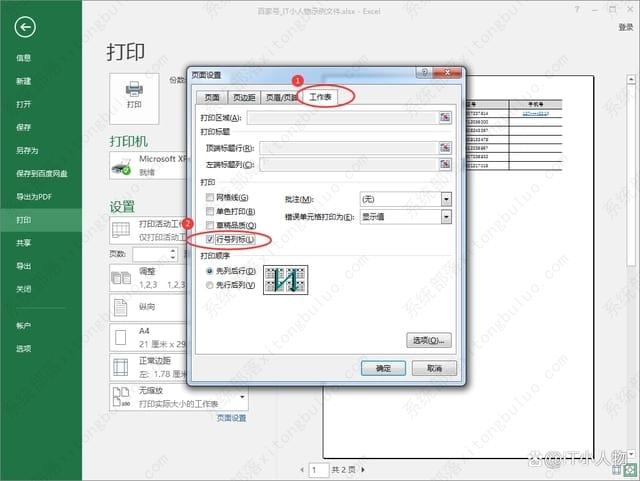
Task: Click the 左端标题列 range selector icon
Action: (444, 164)
